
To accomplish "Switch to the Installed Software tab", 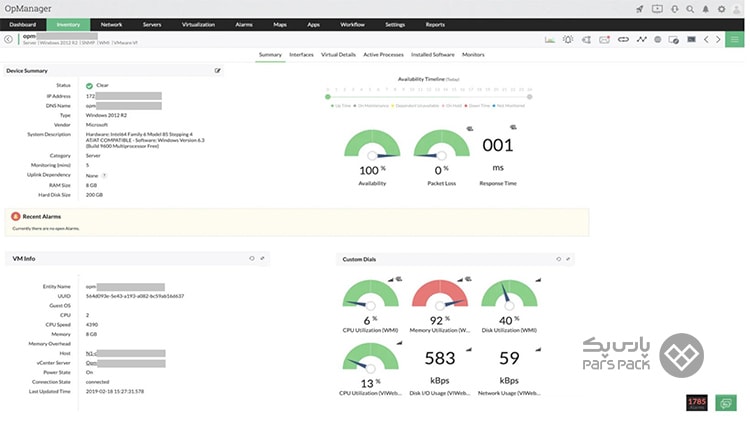I will [x=432, y=55].
